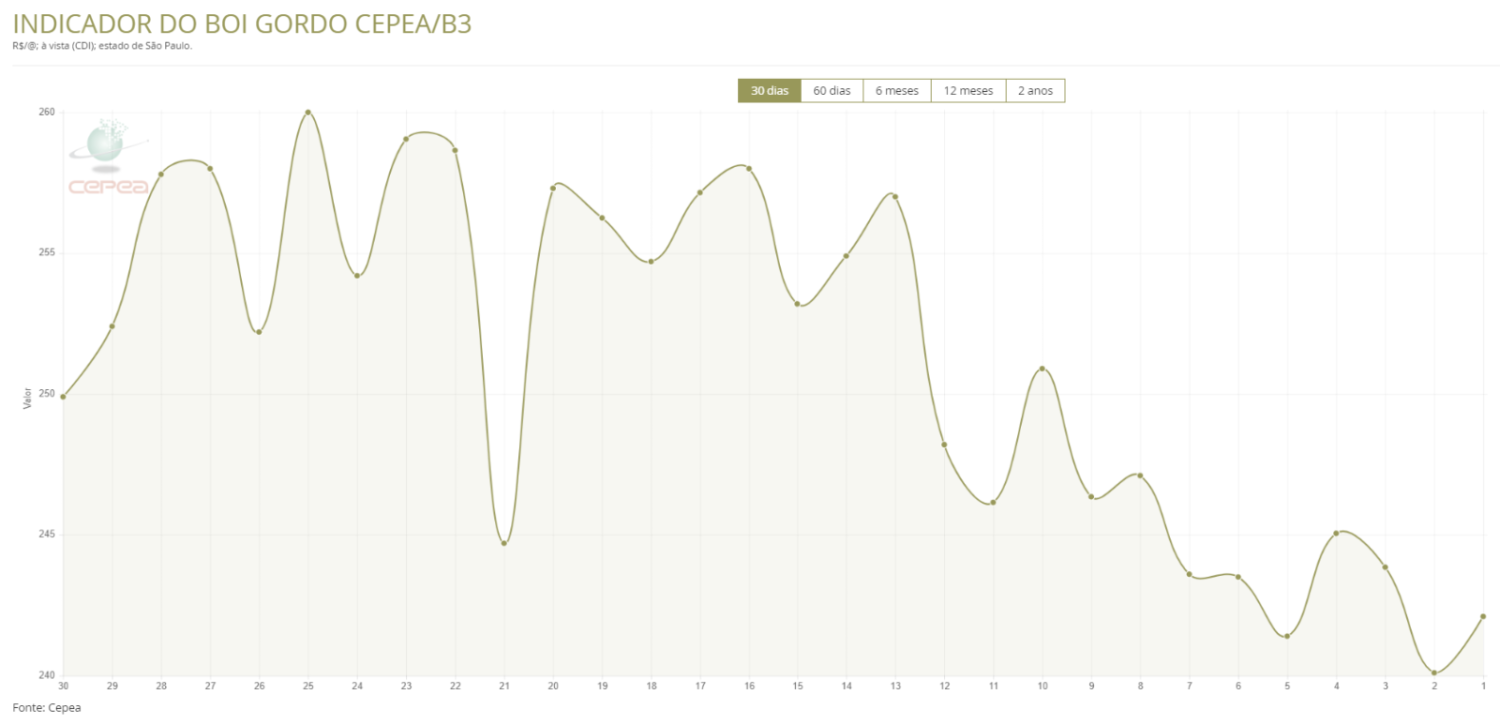
Task: Select the data point above day 5
Action: pyautogui.click(x=1287, y=636)
